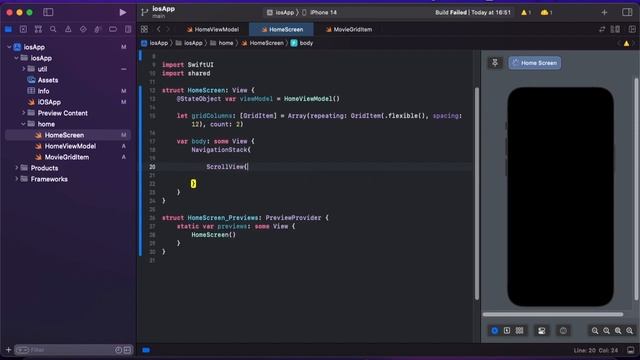The image size is (640, 360).
Task: Select the Assets catalog
Action: click(43, 80)
